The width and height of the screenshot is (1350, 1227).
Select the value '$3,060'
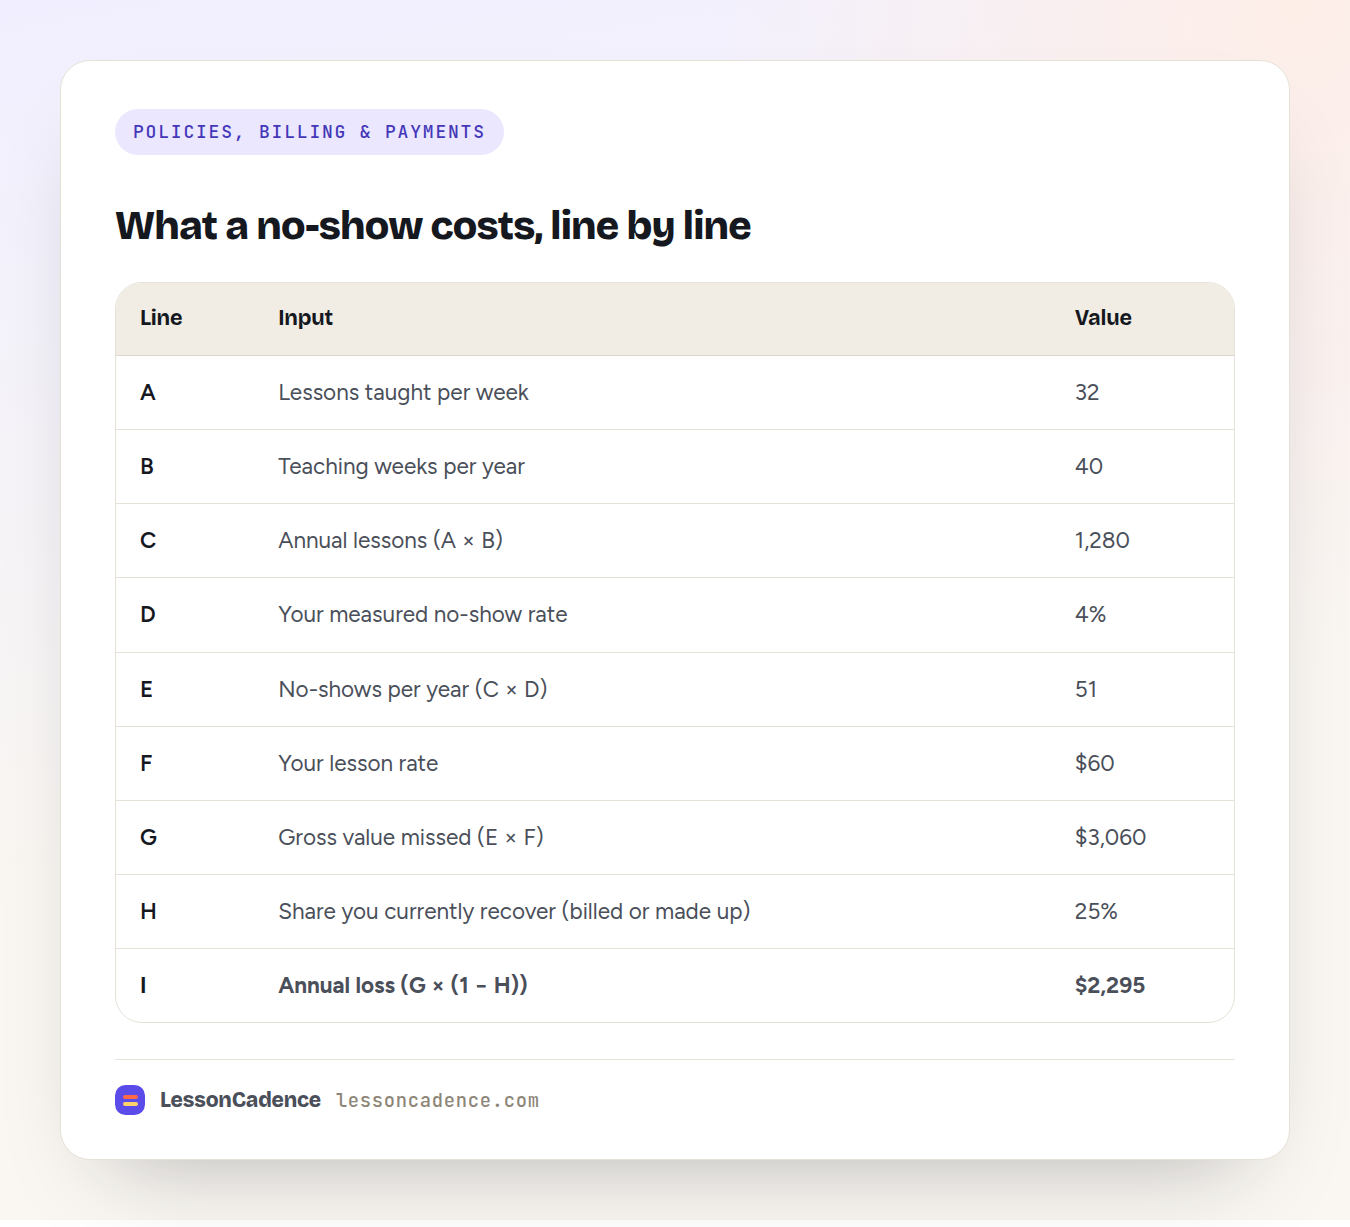[x=1110, y=838]
